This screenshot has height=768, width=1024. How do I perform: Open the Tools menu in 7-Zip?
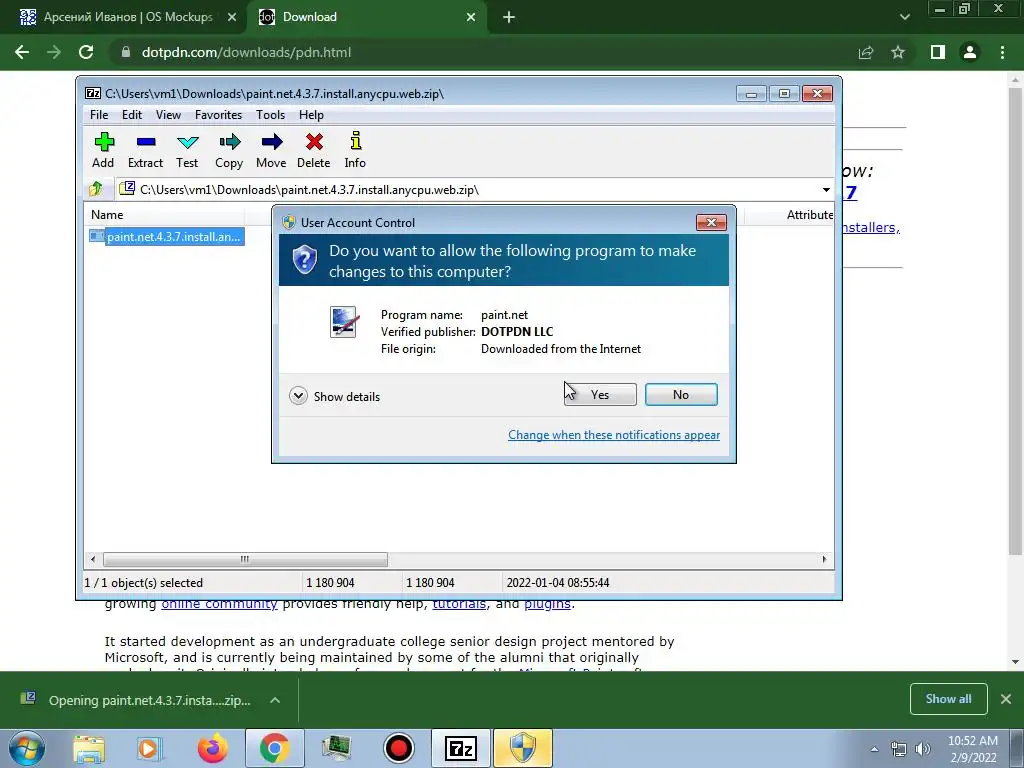pyautogui.click(x=270, y=115)
